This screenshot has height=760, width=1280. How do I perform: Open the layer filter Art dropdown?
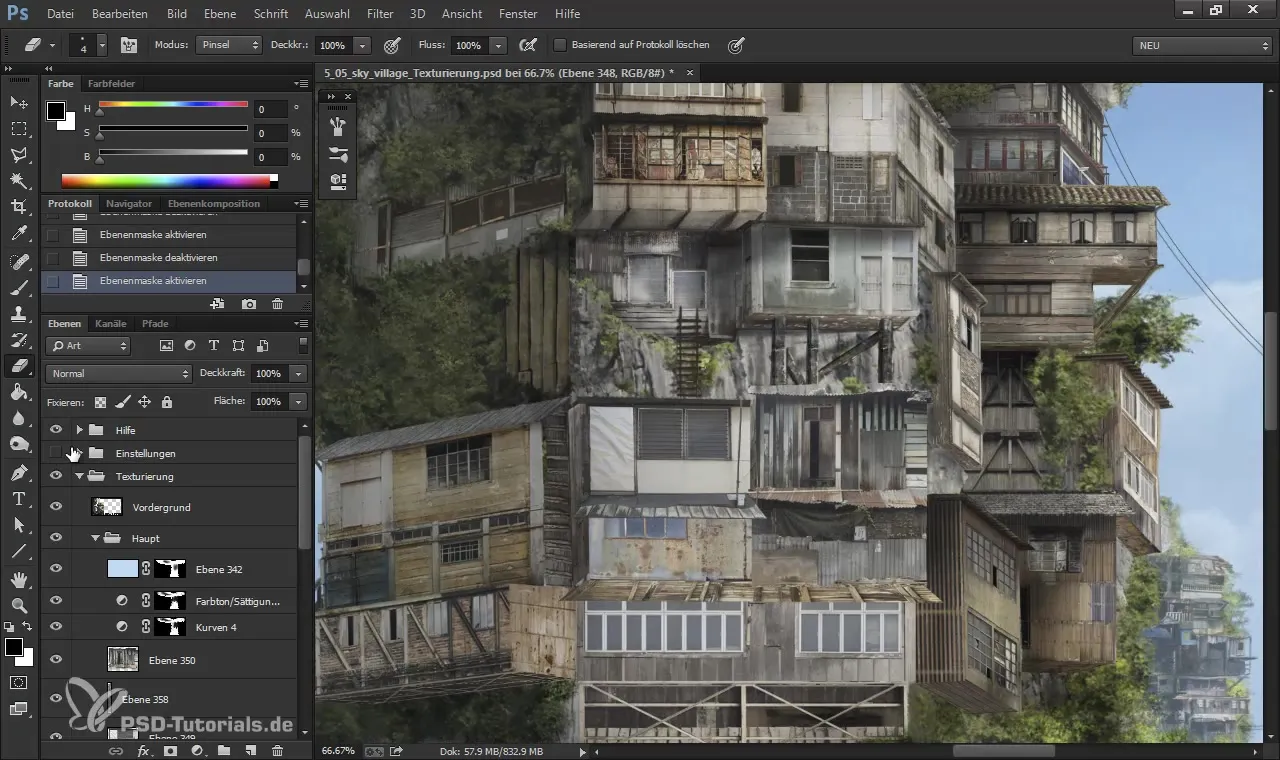[x=88, y=346]
